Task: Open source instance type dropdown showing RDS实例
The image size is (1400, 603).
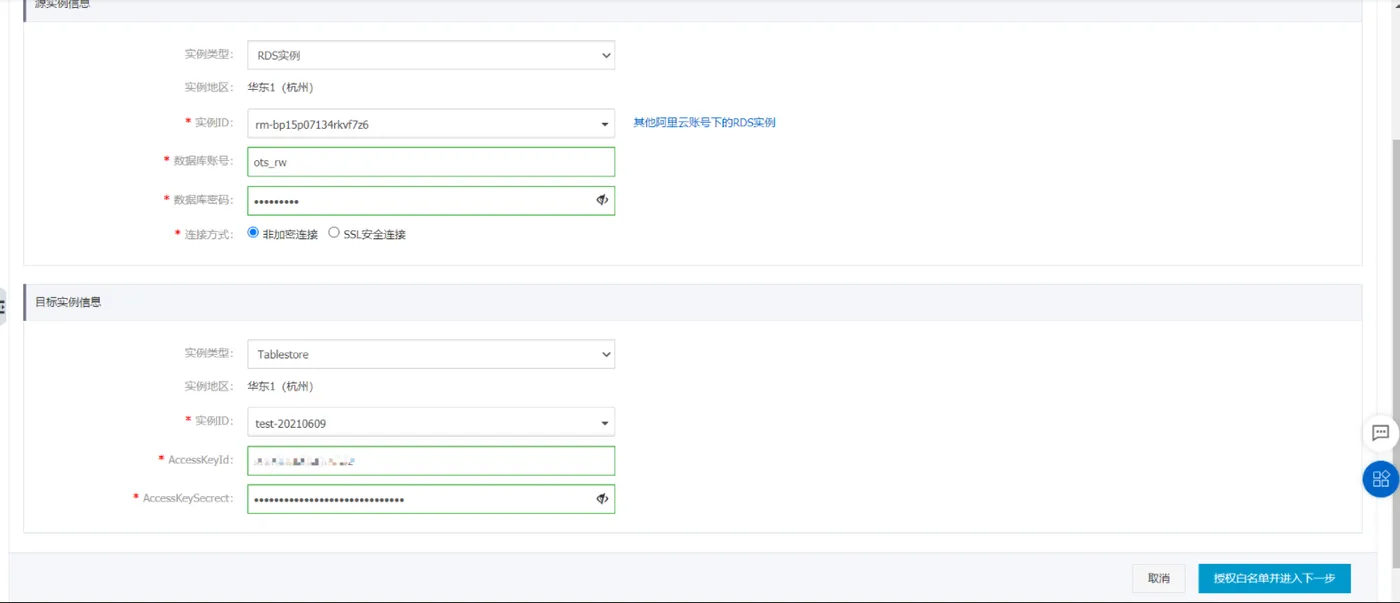Action: click(431, 55)
